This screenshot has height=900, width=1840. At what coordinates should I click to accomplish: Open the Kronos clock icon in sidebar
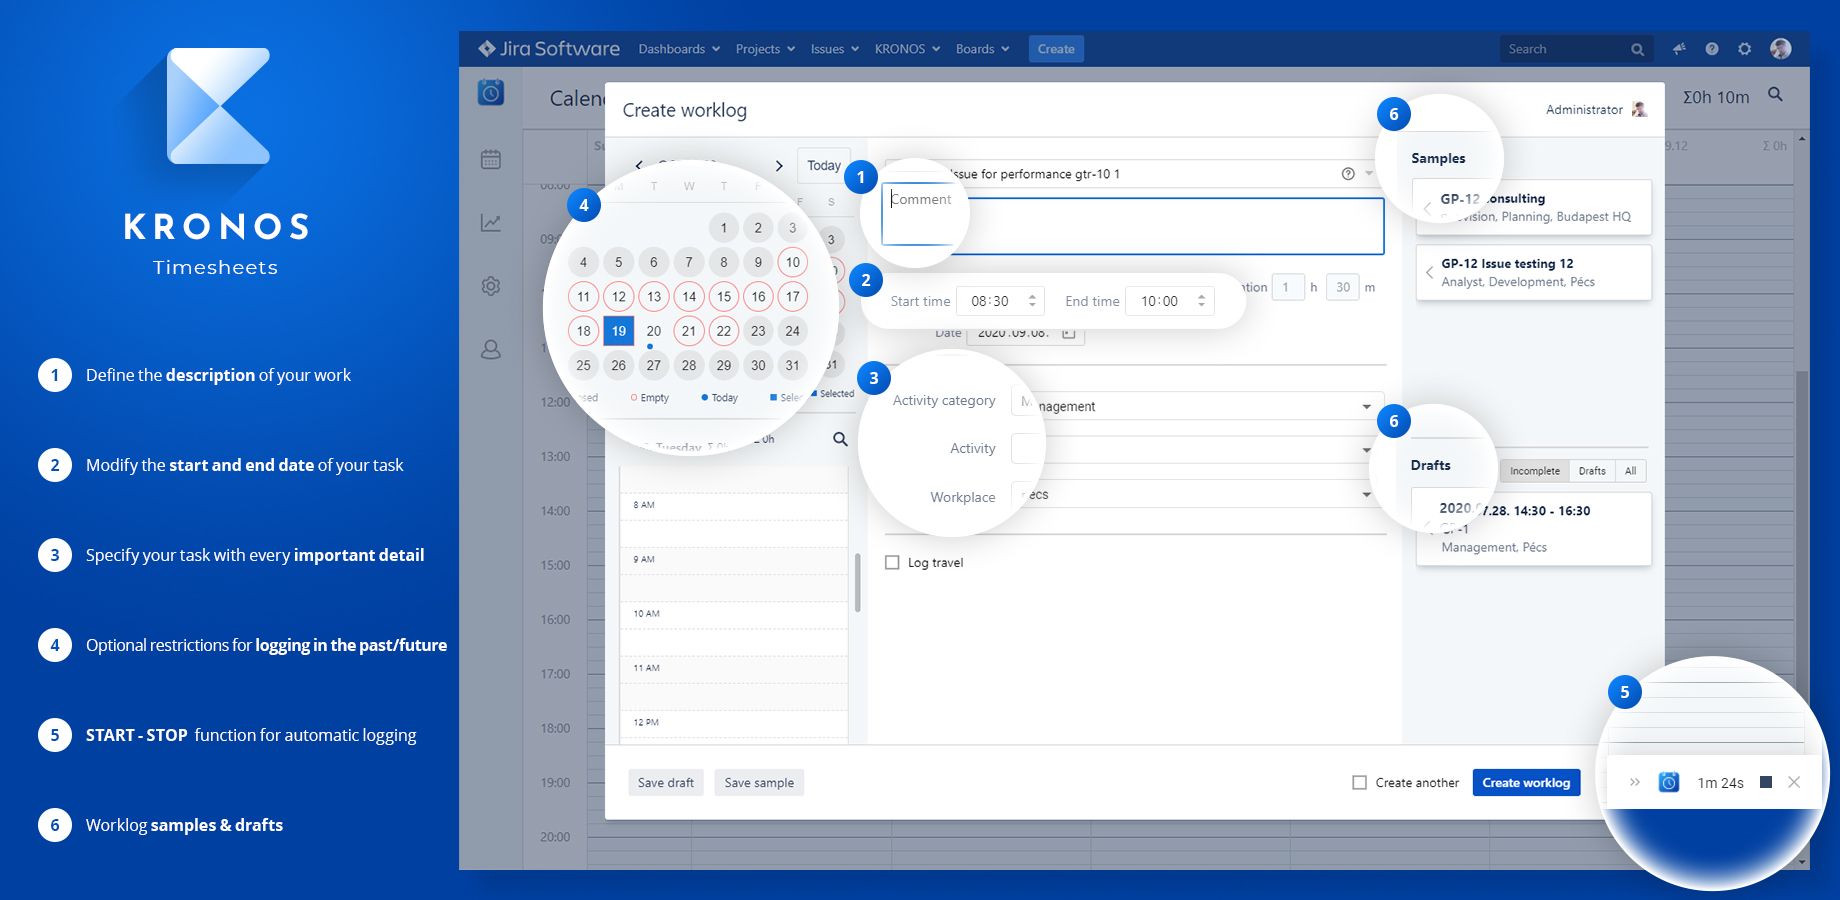(490, 93)
